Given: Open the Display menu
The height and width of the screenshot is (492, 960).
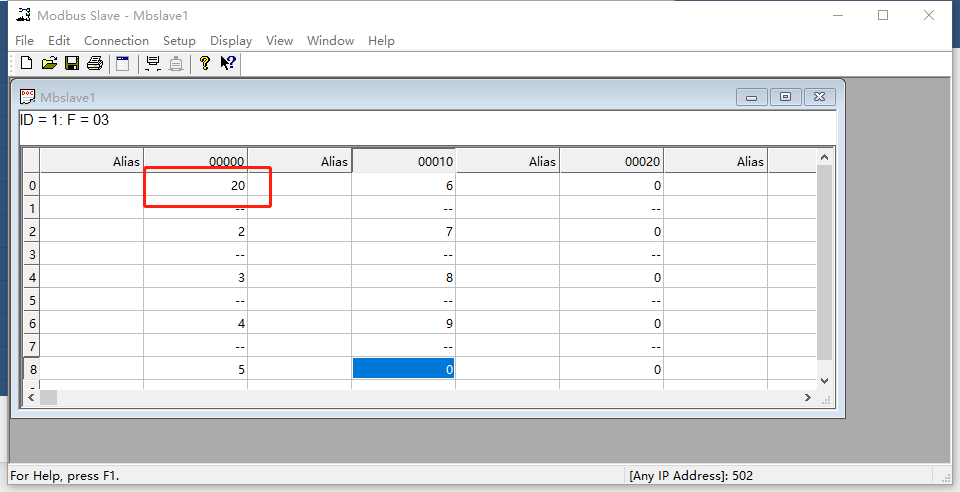Looking at the screenshot, I should pos(231,40).
